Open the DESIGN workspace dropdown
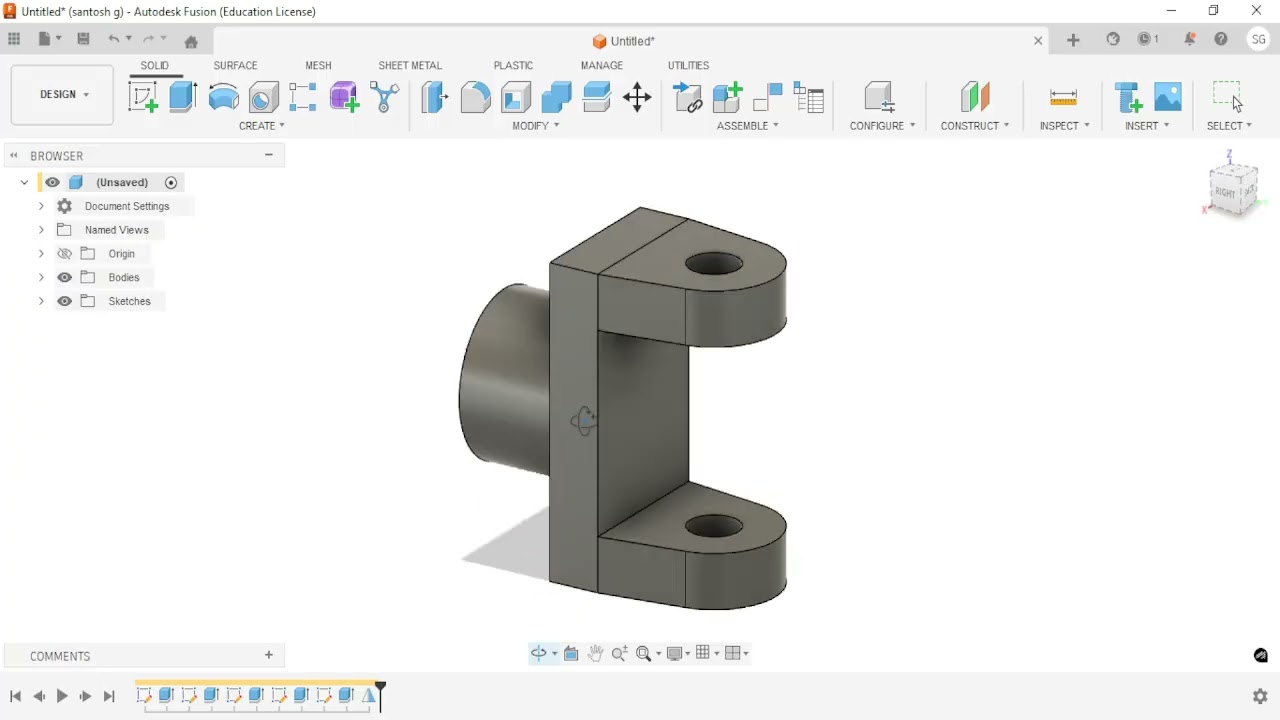 64,95
